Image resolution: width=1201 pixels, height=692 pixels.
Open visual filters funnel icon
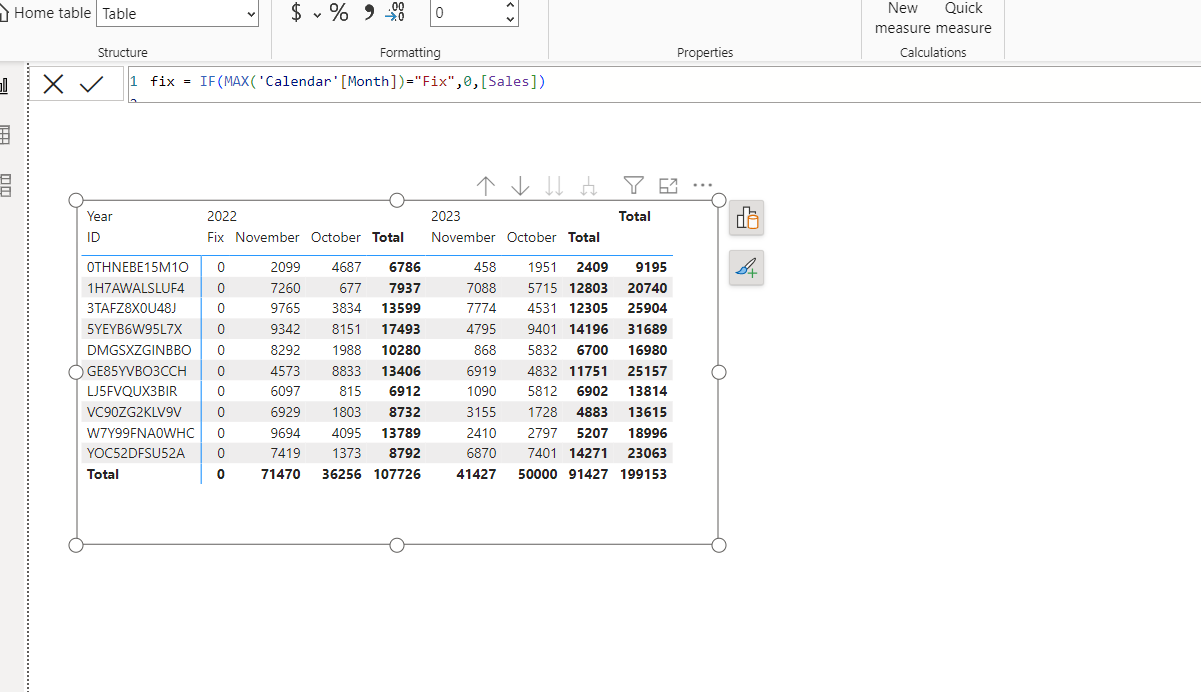point(633,185)
